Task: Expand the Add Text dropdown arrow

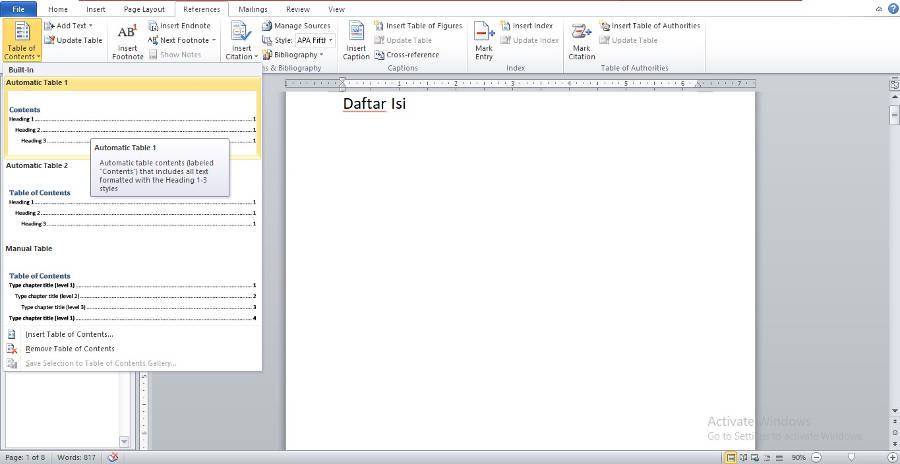Action: coord(91,26)
